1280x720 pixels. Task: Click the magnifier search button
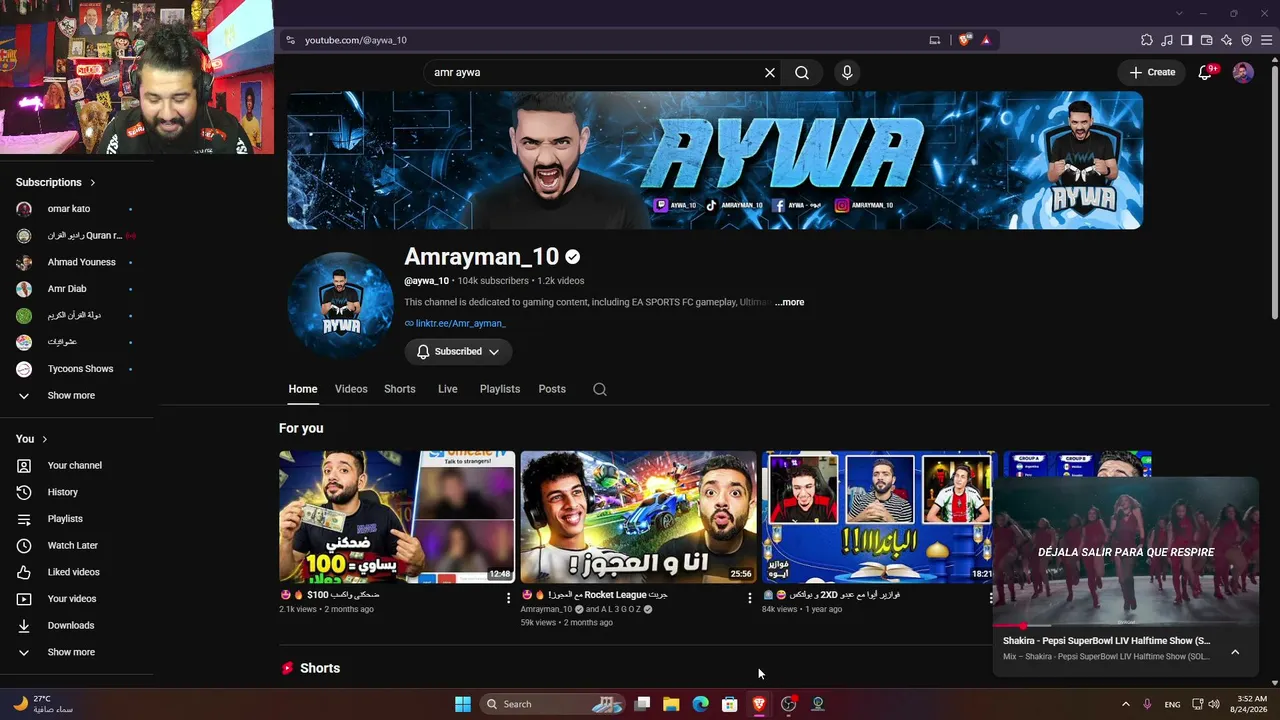coord(802,73)
